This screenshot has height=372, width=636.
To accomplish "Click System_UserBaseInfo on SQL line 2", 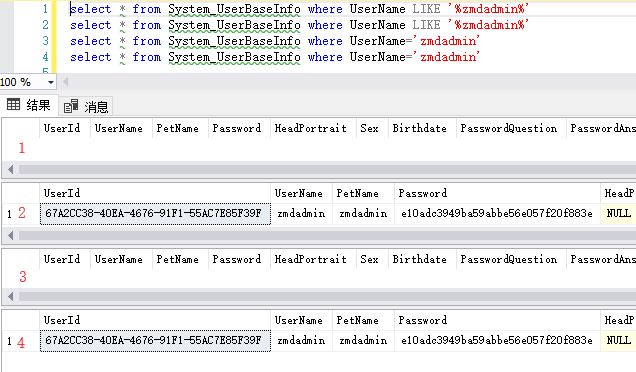I will [234, 25].
